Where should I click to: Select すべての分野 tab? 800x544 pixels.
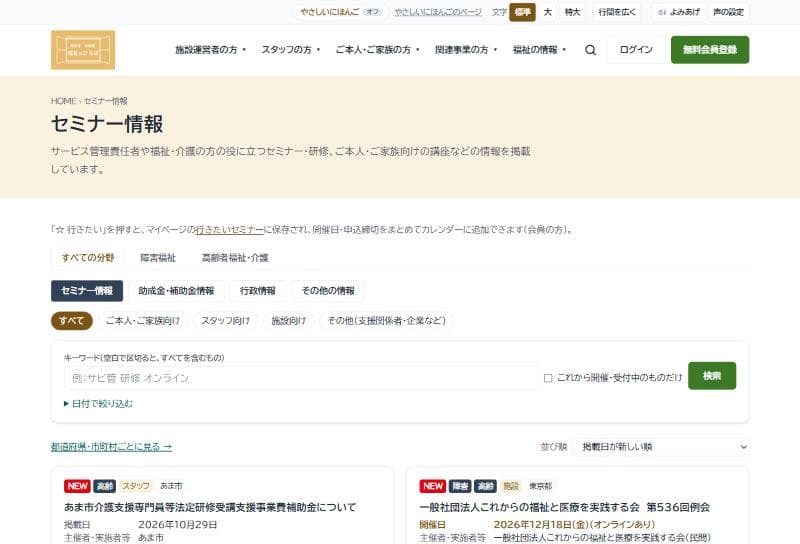tap(88, 258)
